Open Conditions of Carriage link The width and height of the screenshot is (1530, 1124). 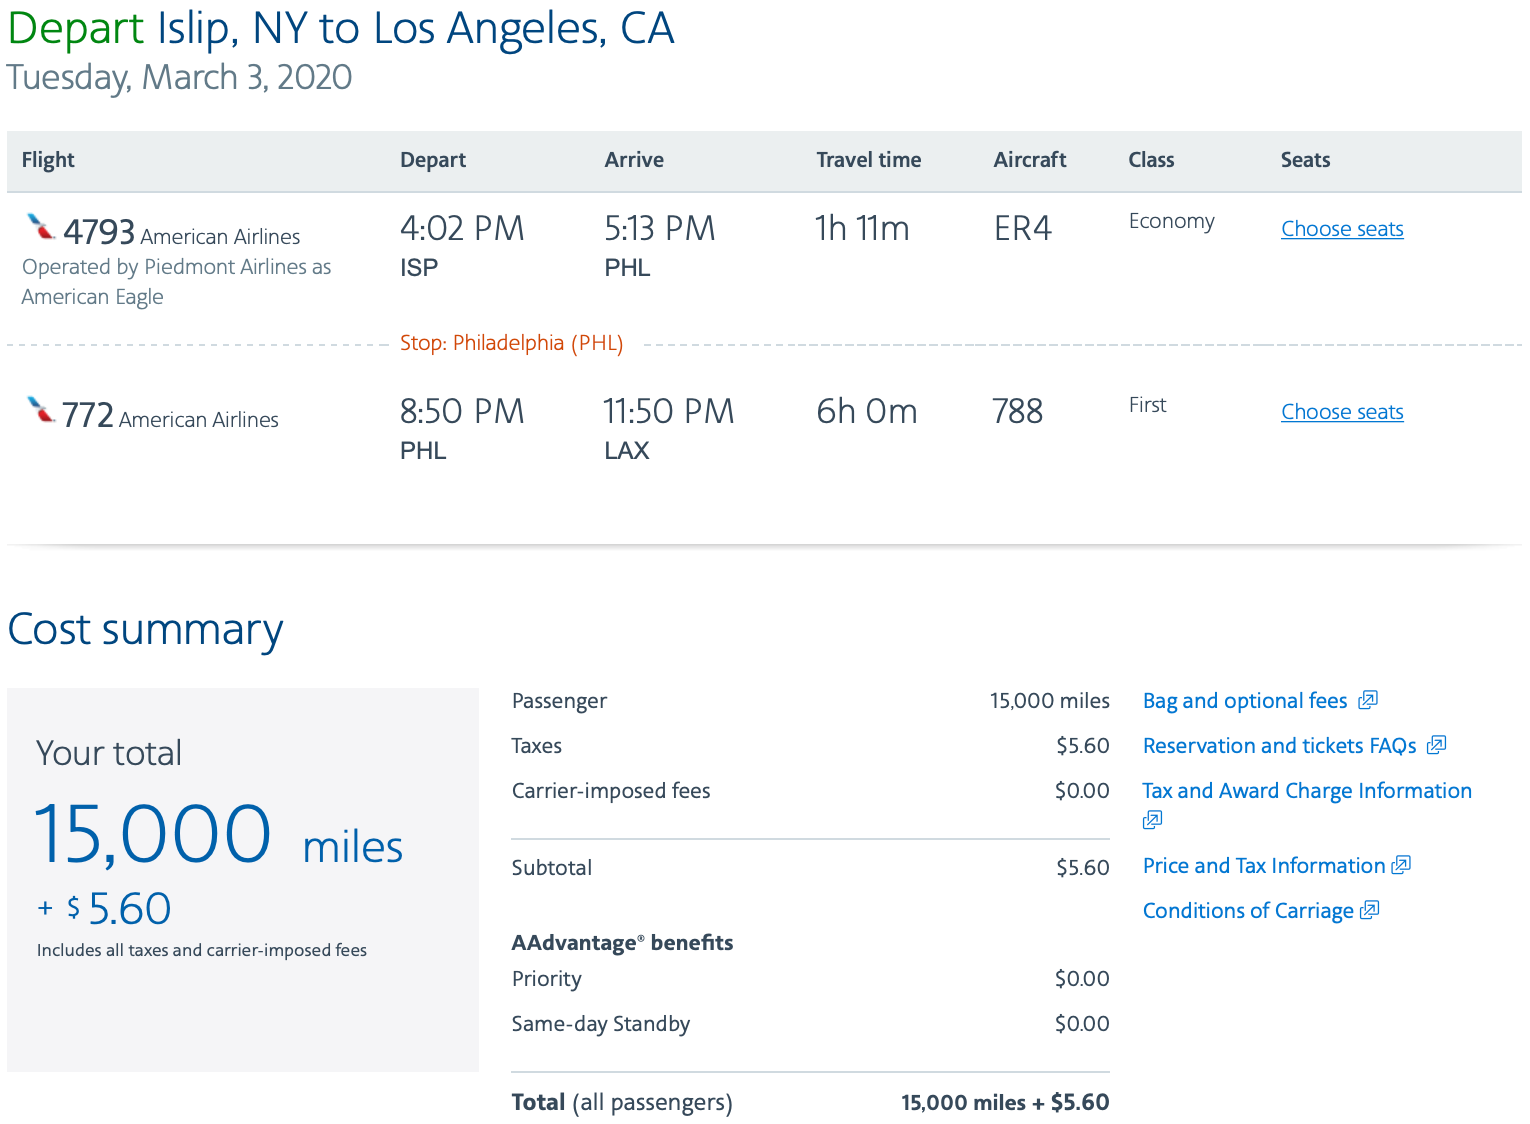(x=1248, y=911)
